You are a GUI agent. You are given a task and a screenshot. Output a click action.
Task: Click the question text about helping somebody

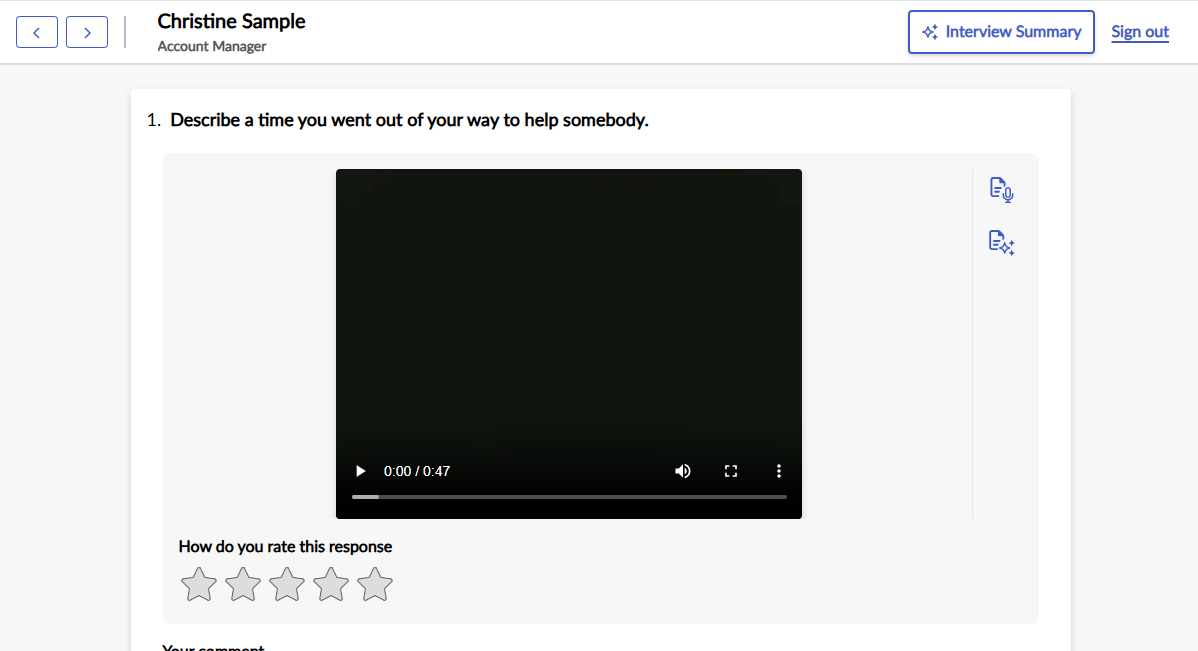tap(410, 120)
